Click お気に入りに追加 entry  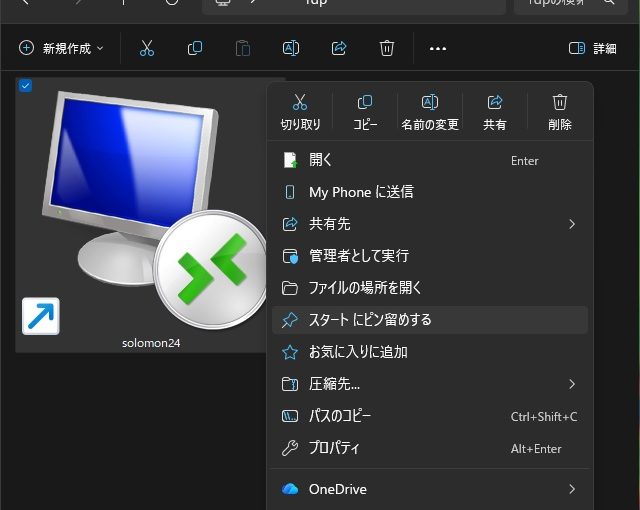point(358,352)
